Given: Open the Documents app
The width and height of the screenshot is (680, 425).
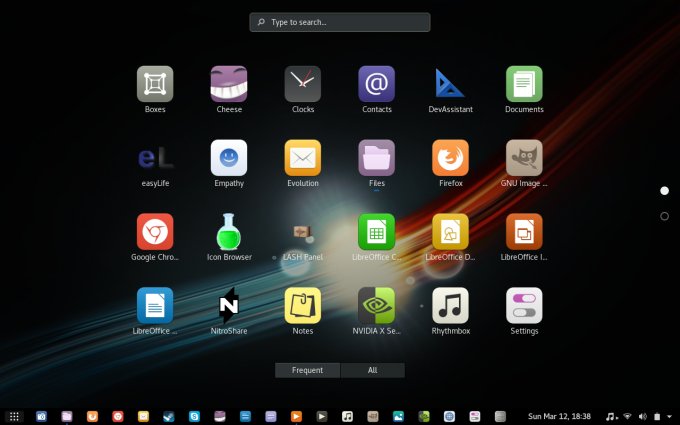Looking at the screenshot, I should (524, 84).
